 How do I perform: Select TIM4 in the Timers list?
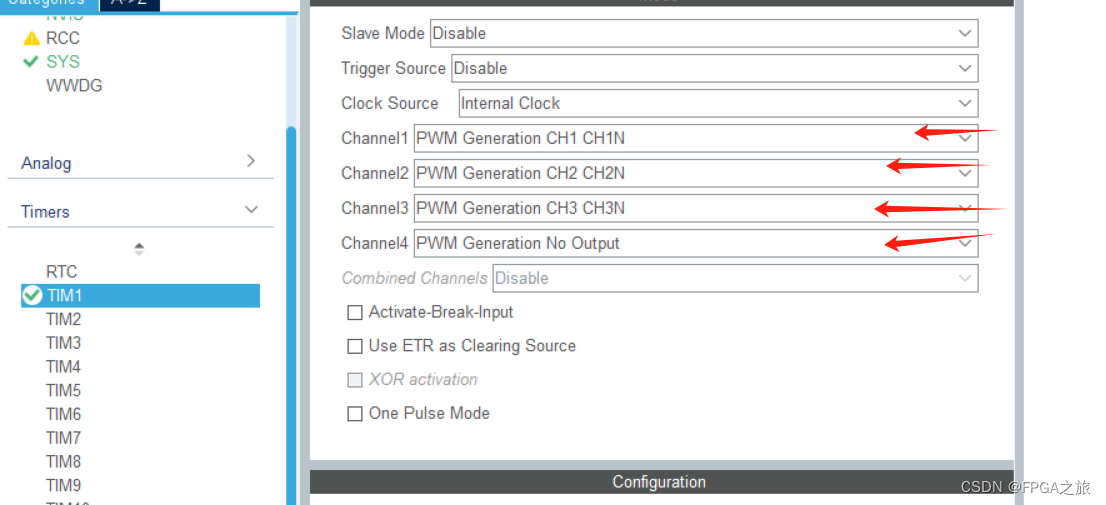tap(63, 367)
